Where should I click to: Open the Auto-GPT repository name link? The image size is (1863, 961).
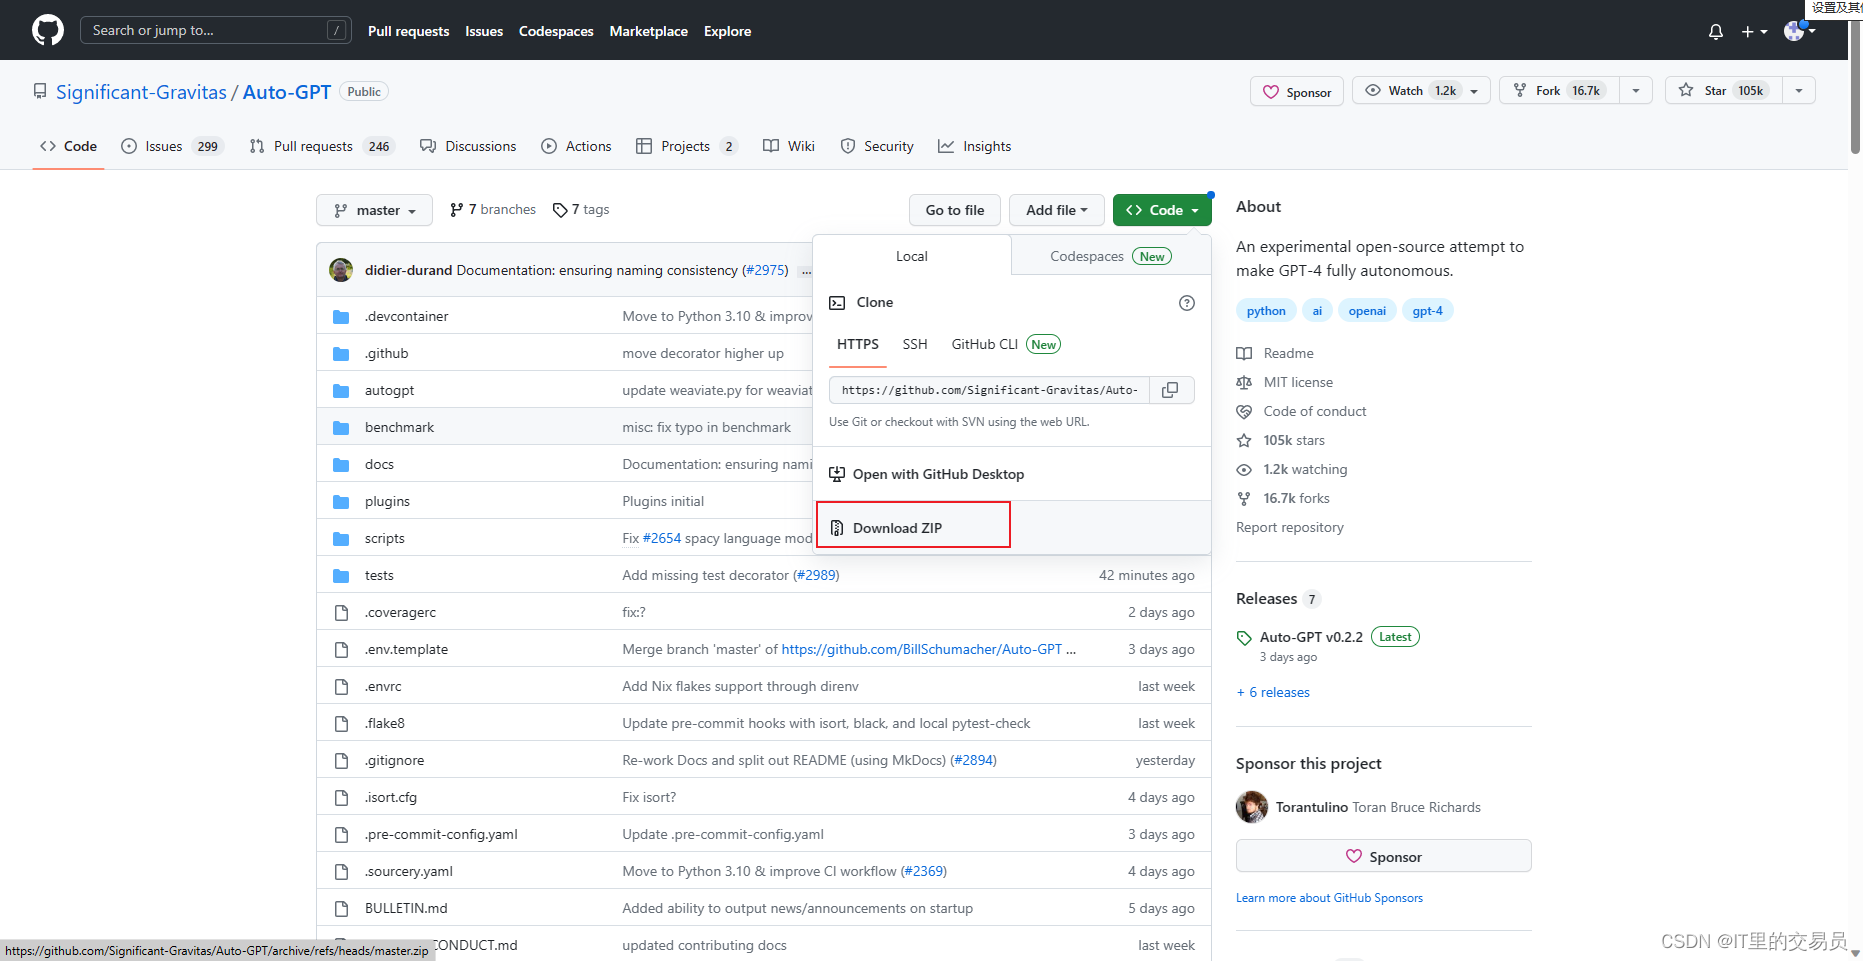(x=287, y=92)
